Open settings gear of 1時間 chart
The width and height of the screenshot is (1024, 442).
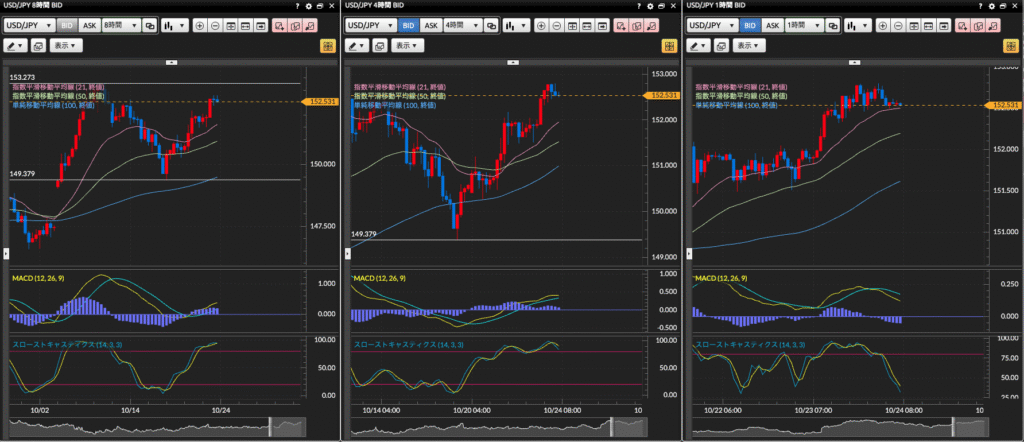pyautogui.click(x=994, y=6)
